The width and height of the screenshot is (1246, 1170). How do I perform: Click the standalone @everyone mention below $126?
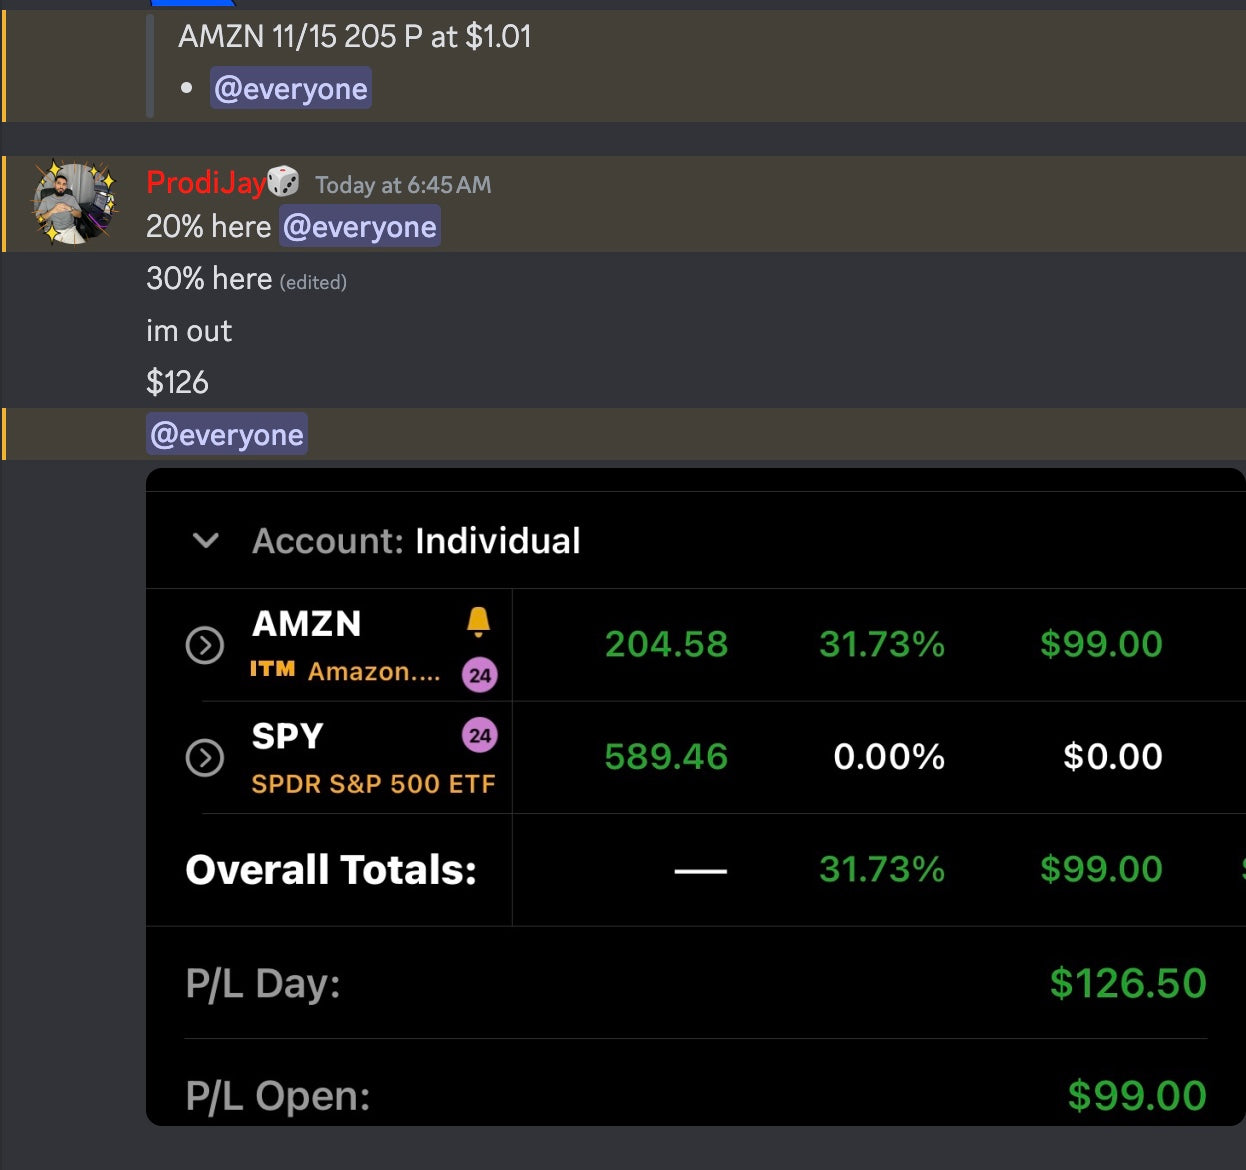point(227,435)
